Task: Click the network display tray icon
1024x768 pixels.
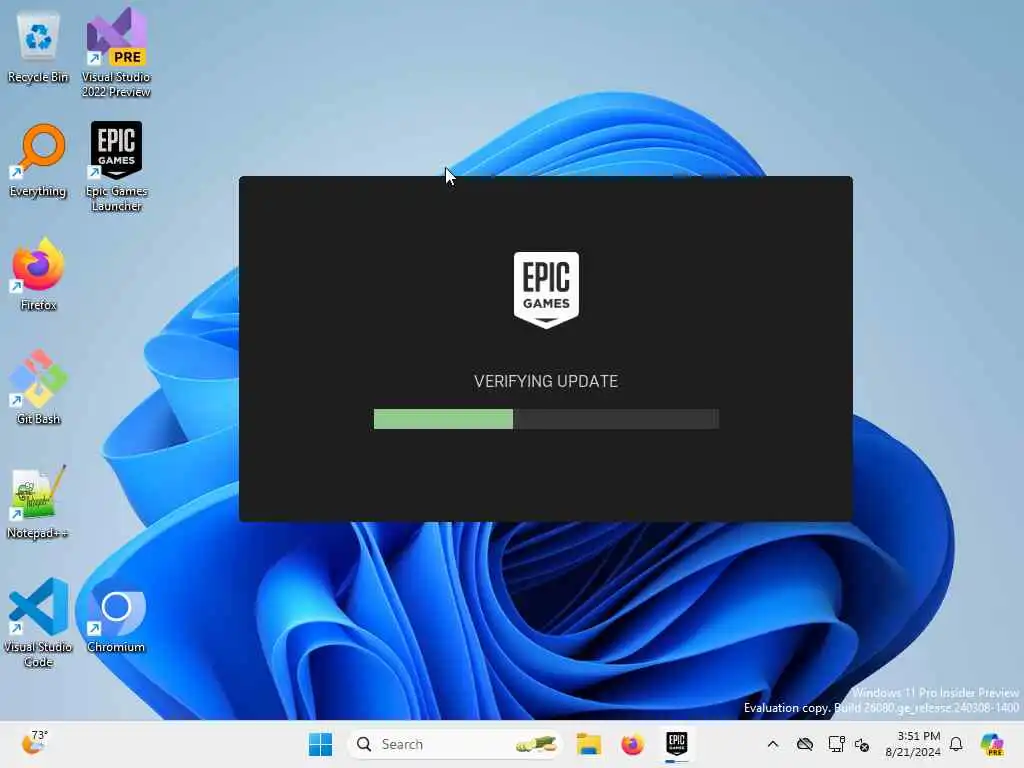Action: tap(837, 744)
